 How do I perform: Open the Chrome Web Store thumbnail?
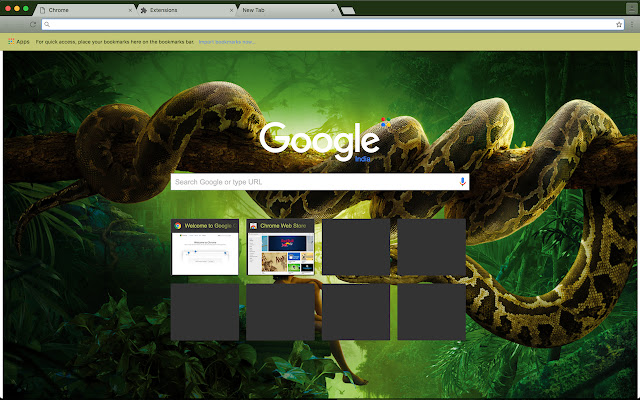[280, 247]
